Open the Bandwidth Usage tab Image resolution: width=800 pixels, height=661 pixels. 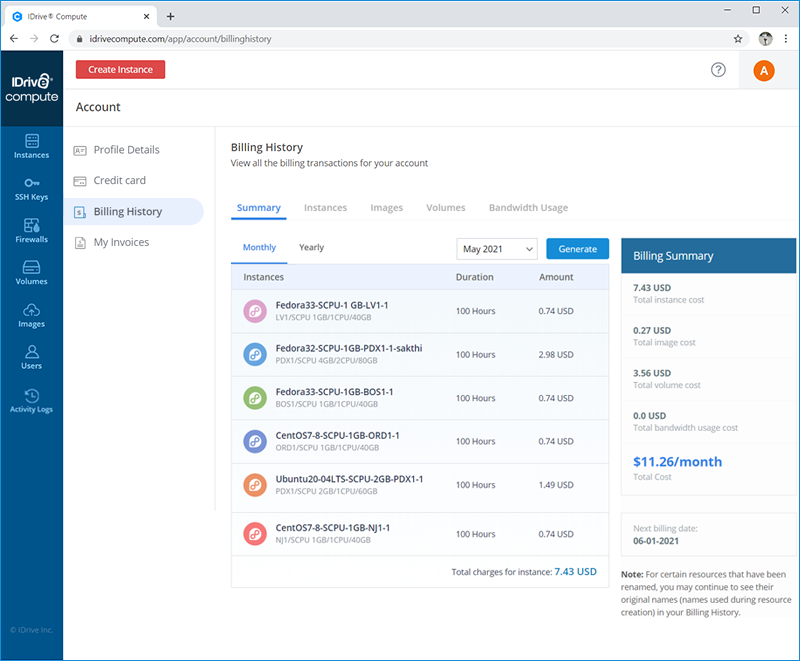coord(529,208)
